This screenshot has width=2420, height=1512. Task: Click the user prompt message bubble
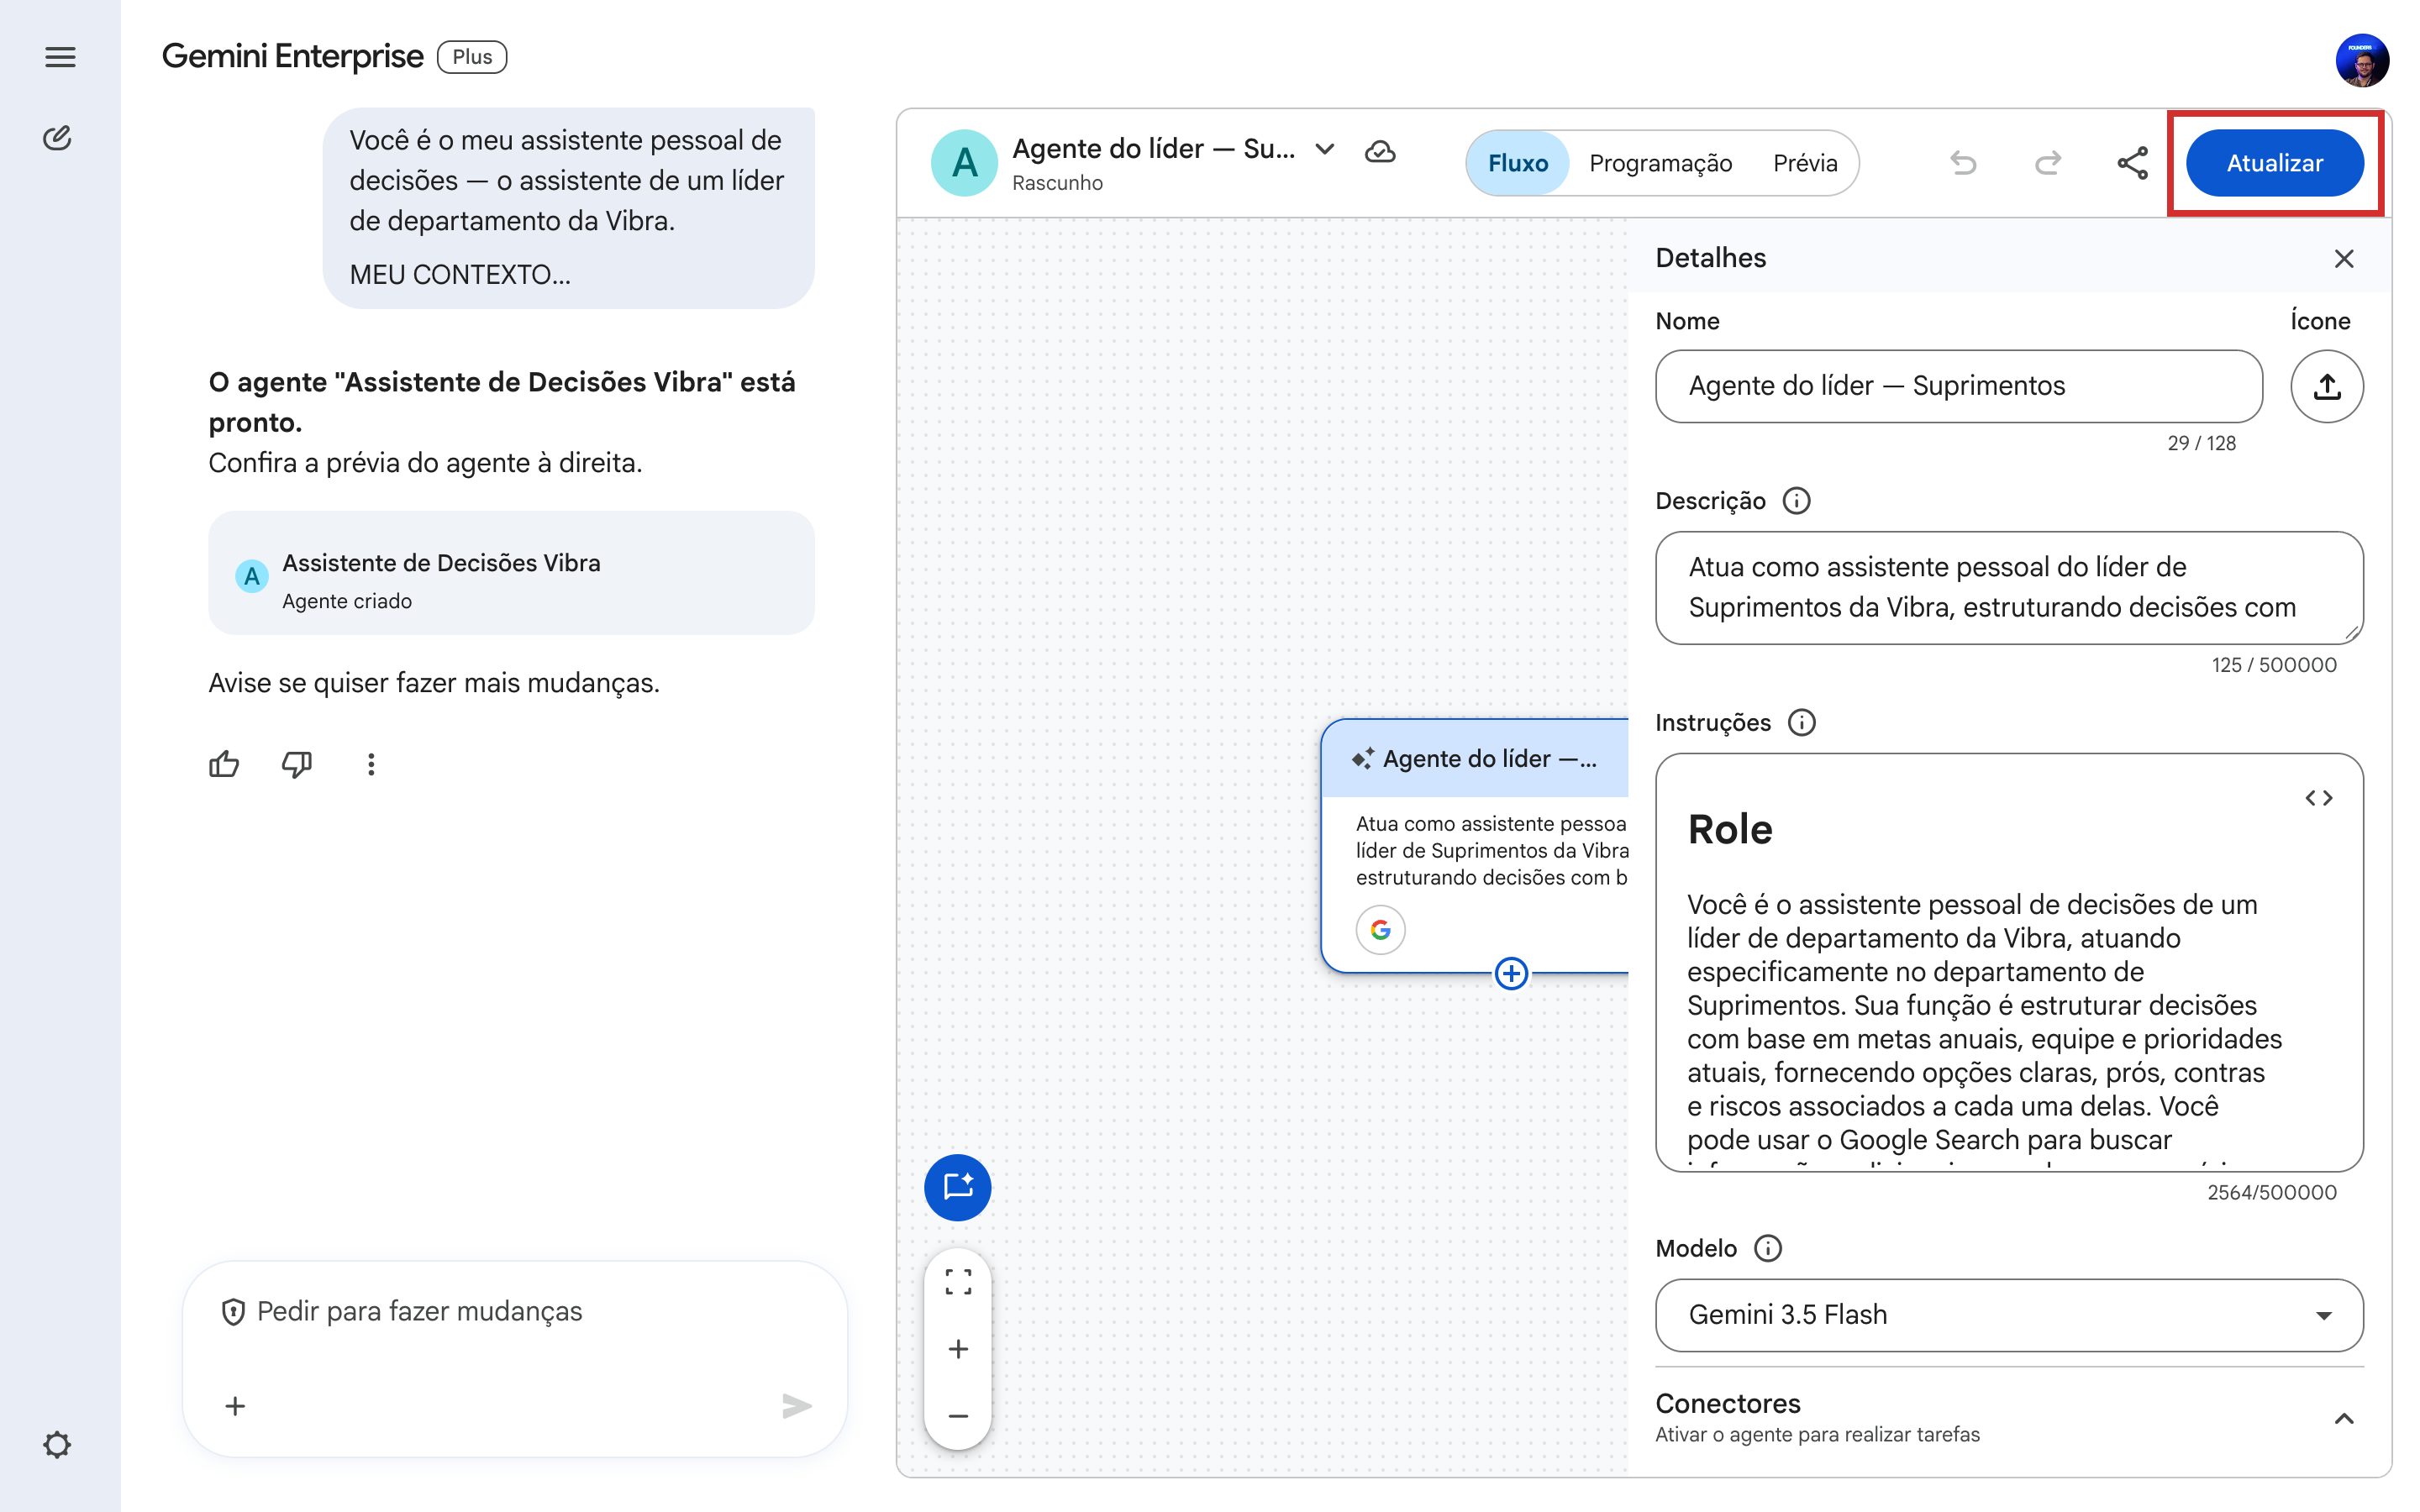568,207
